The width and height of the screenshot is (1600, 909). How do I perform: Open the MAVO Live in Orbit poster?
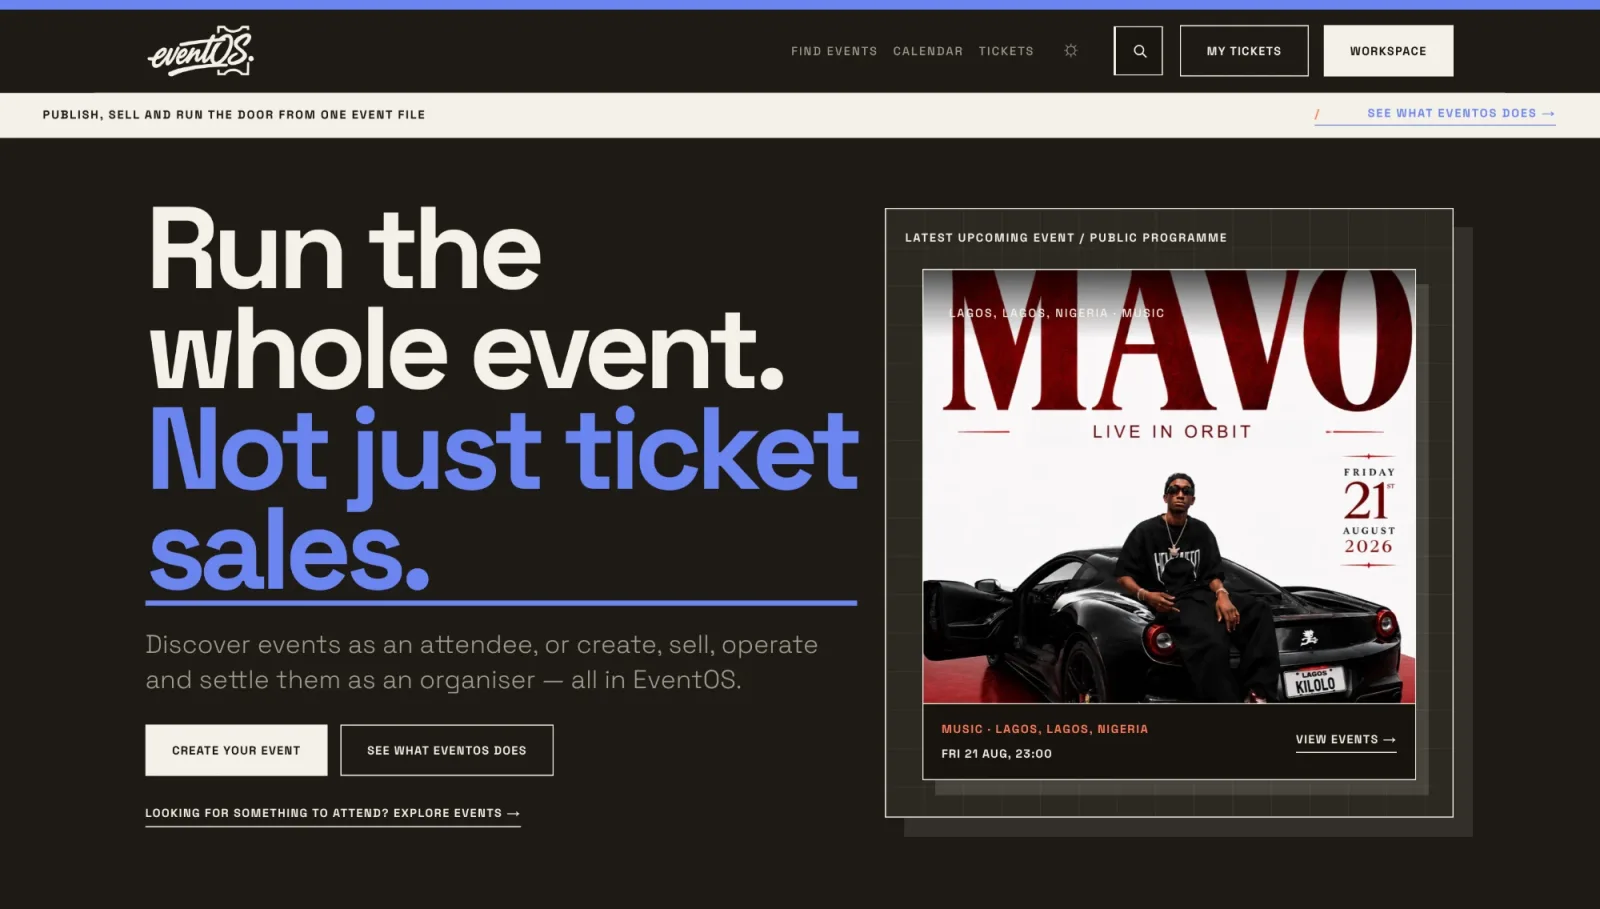(x=1169, y=486)
